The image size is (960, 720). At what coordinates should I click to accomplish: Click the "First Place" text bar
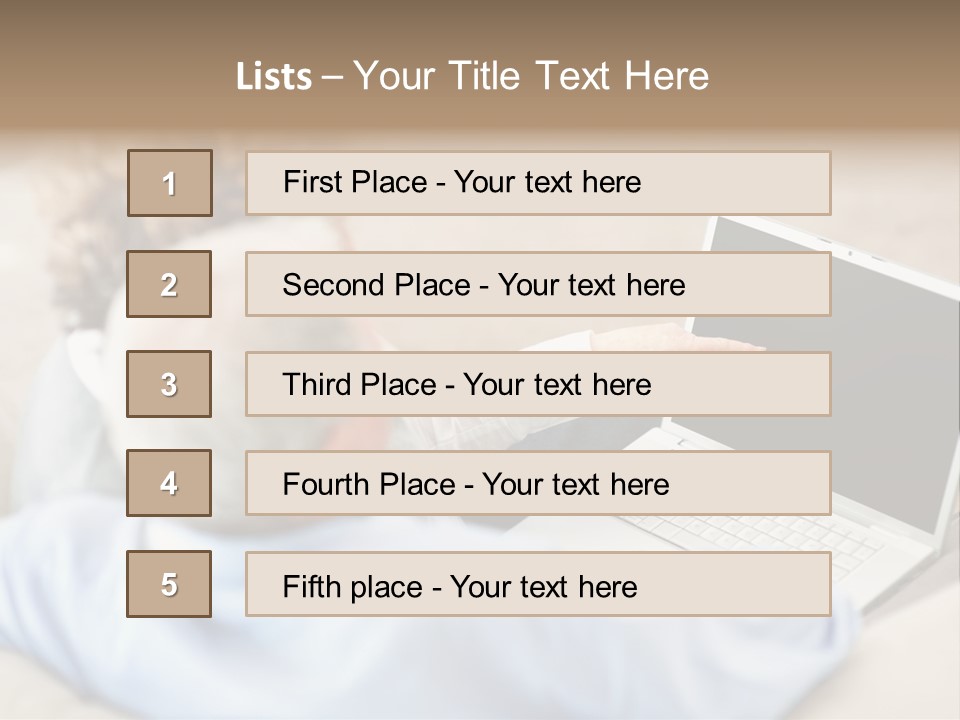coord(538,183)
